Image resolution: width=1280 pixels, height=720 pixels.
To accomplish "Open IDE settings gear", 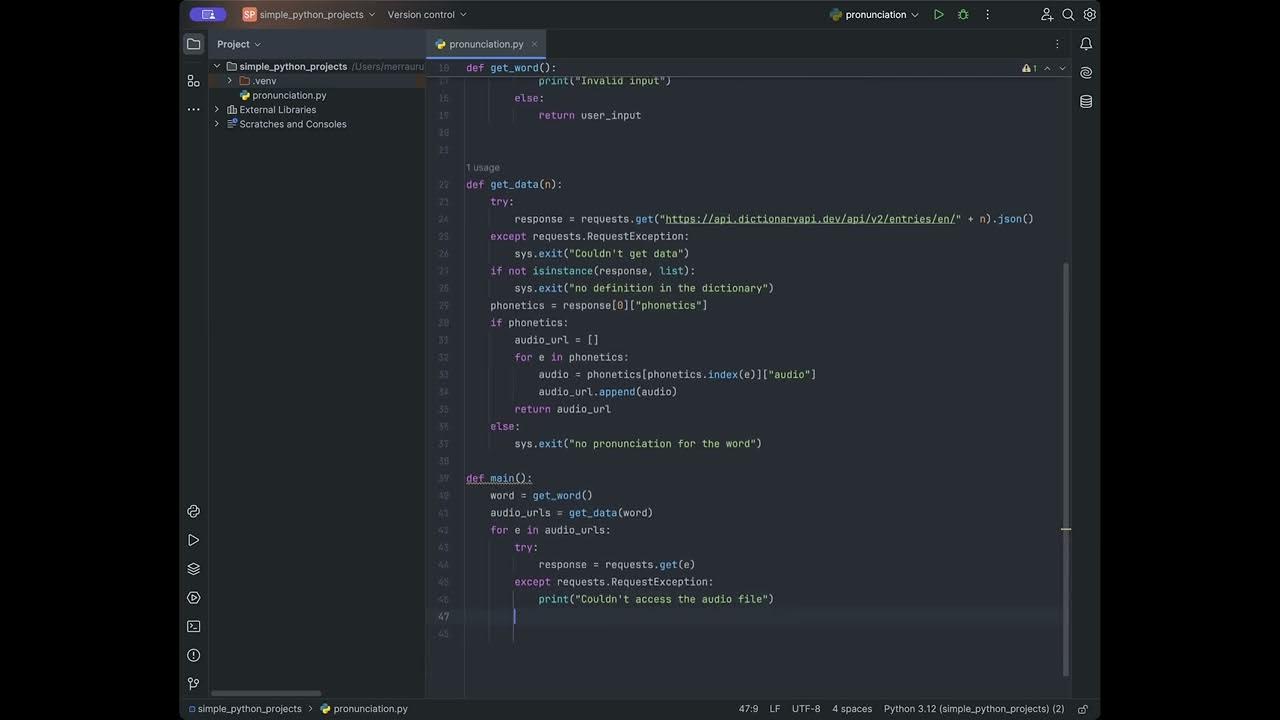I will pos(1090,15).
